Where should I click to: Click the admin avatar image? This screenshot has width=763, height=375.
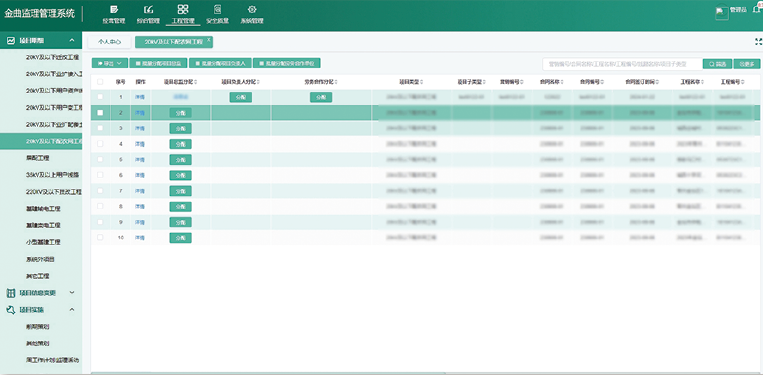722,13
